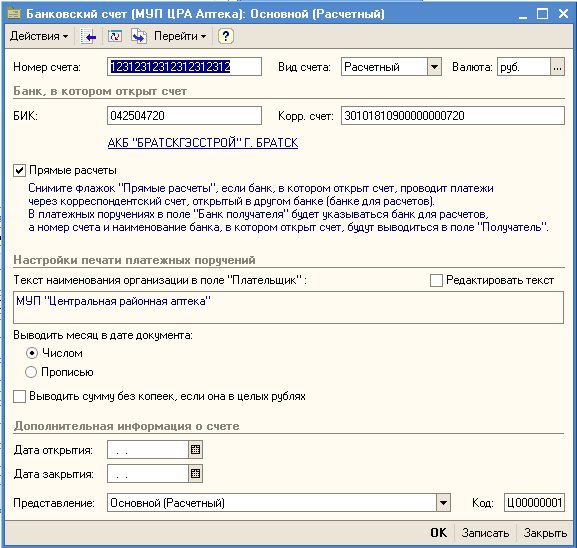Click the Записать button
577x548 pixels.
(485, 533)
